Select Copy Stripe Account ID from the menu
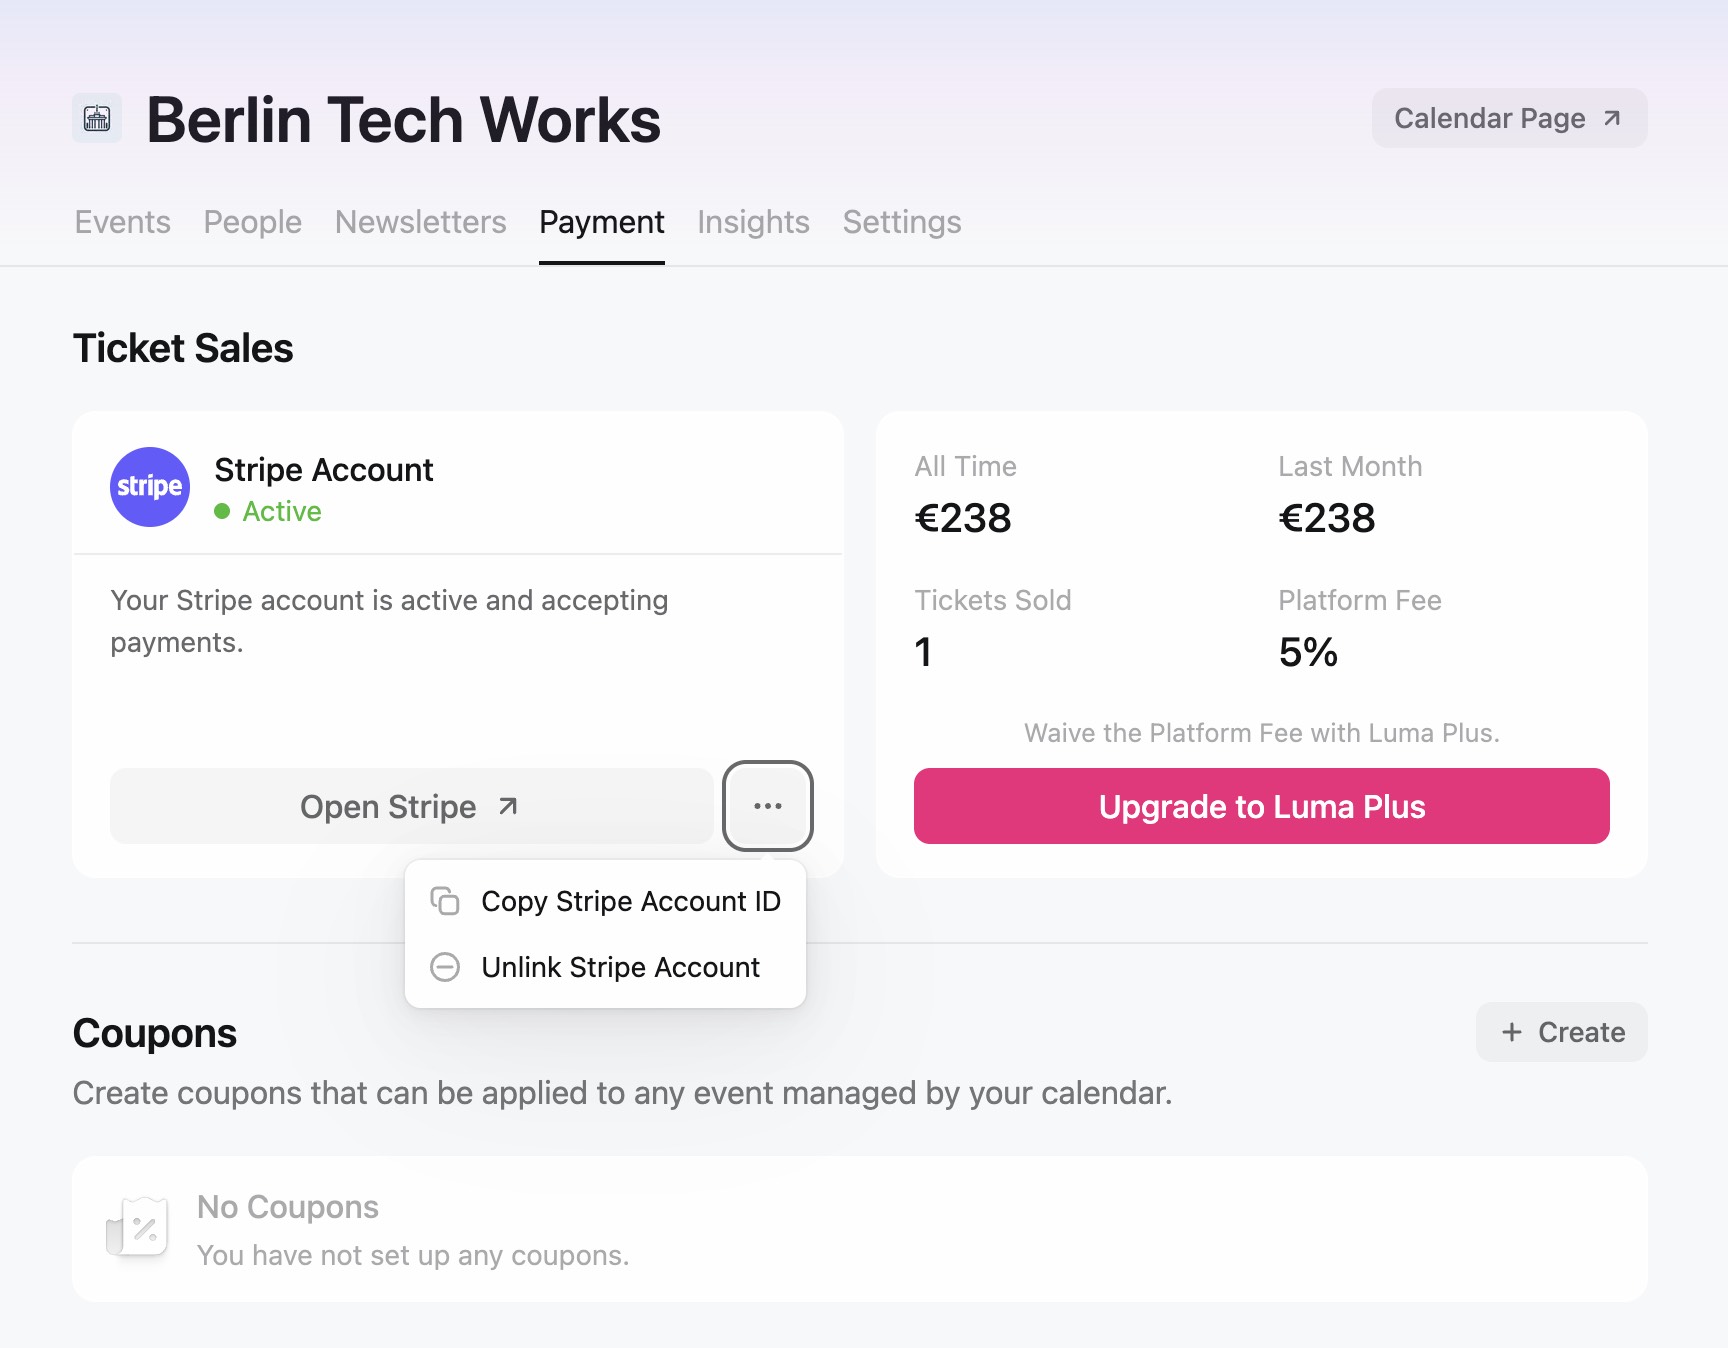This screenshot has height=1348, width=1728. coord(631,900)
